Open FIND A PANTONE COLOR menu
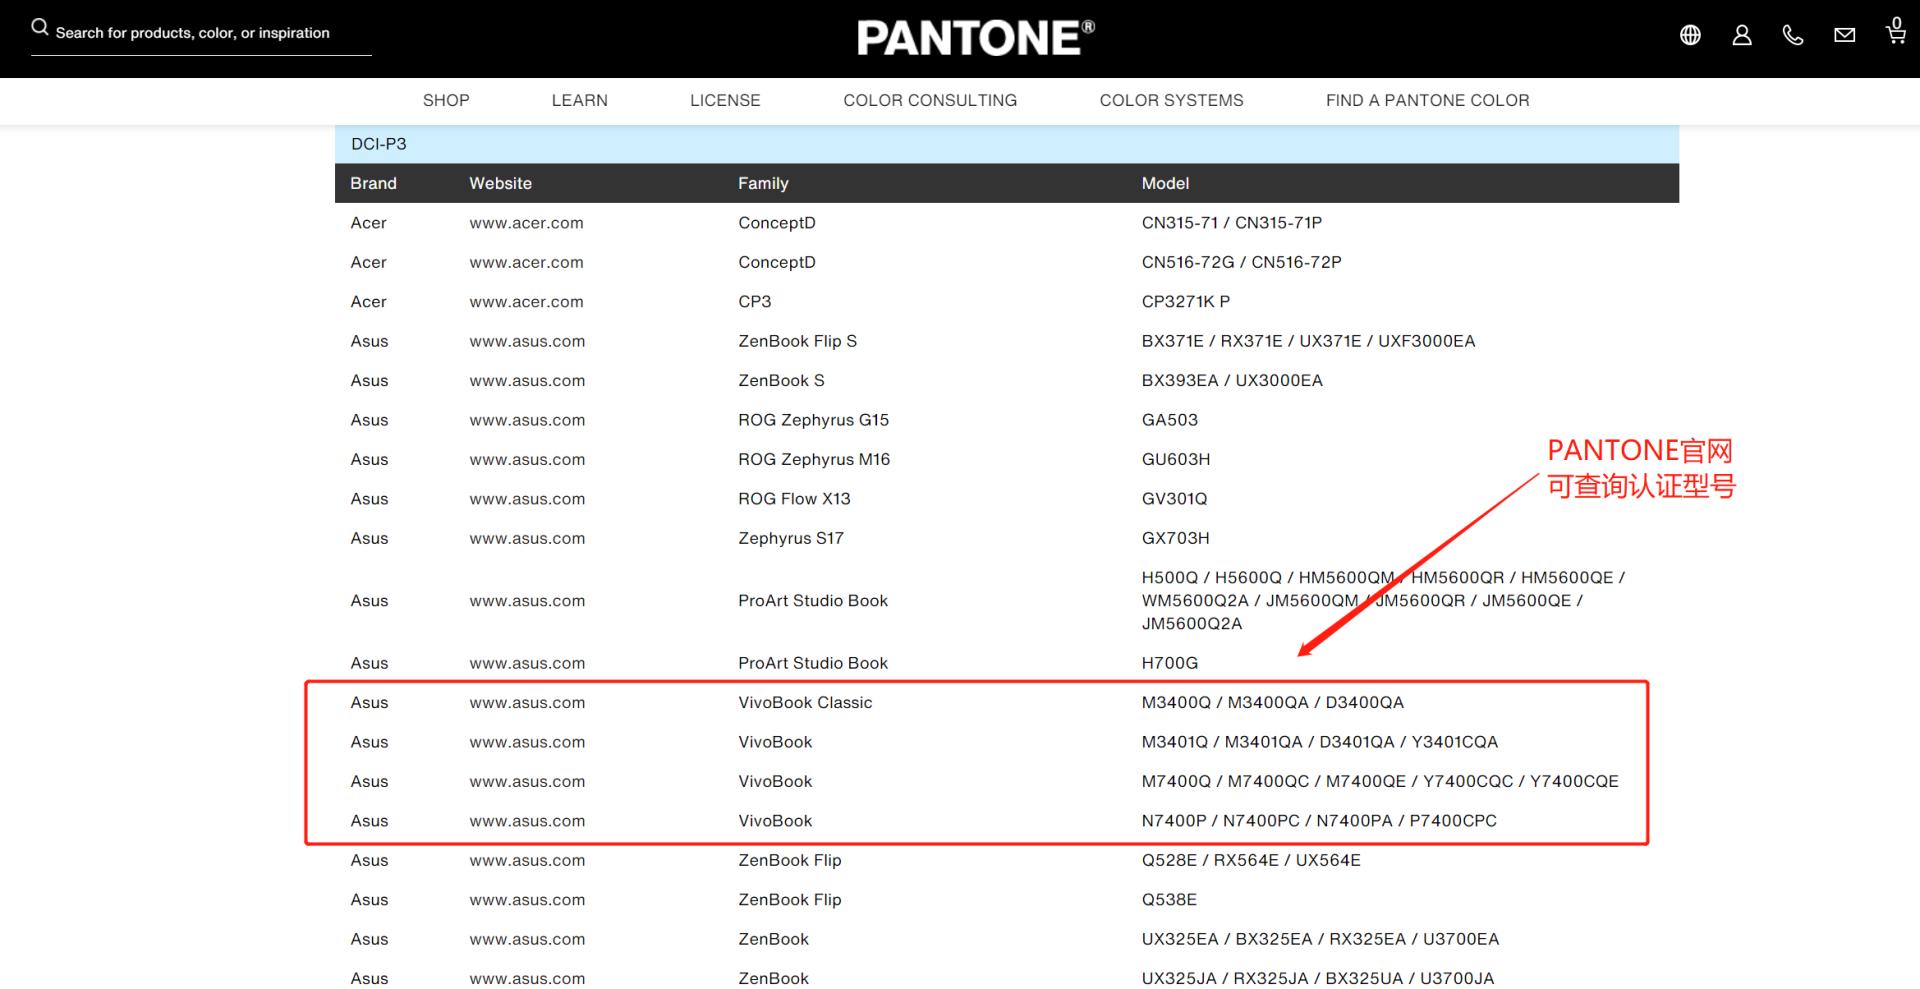Screen dimensions: 1920x989 coord(1428,100)
